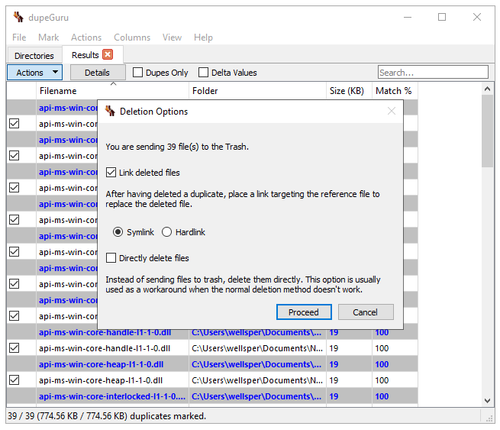This screenshot has height=430, width=500.
Task: Unmark the api-ms-win-core-handle-l1-1-0.dll duplicate checkbox
Action: point(14,348)
